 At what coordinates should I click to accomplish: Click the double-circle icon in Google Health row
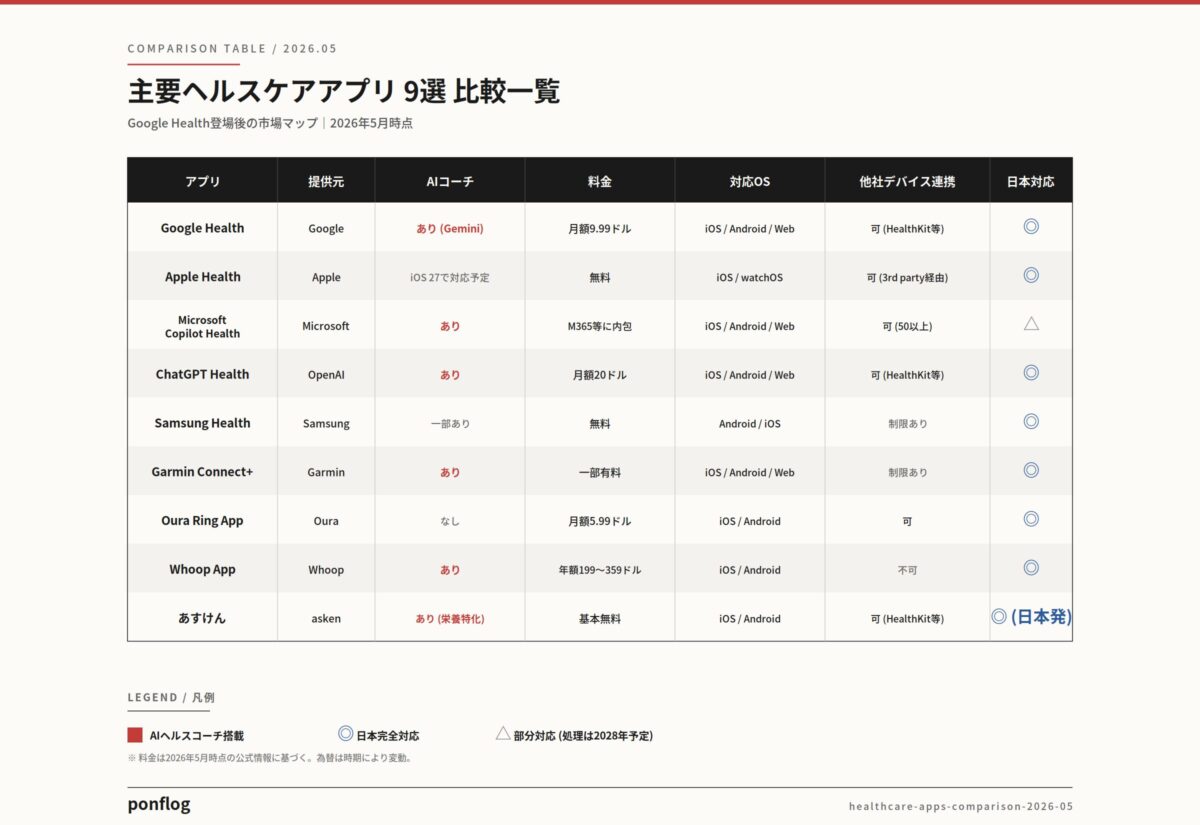click(1031, 227)
